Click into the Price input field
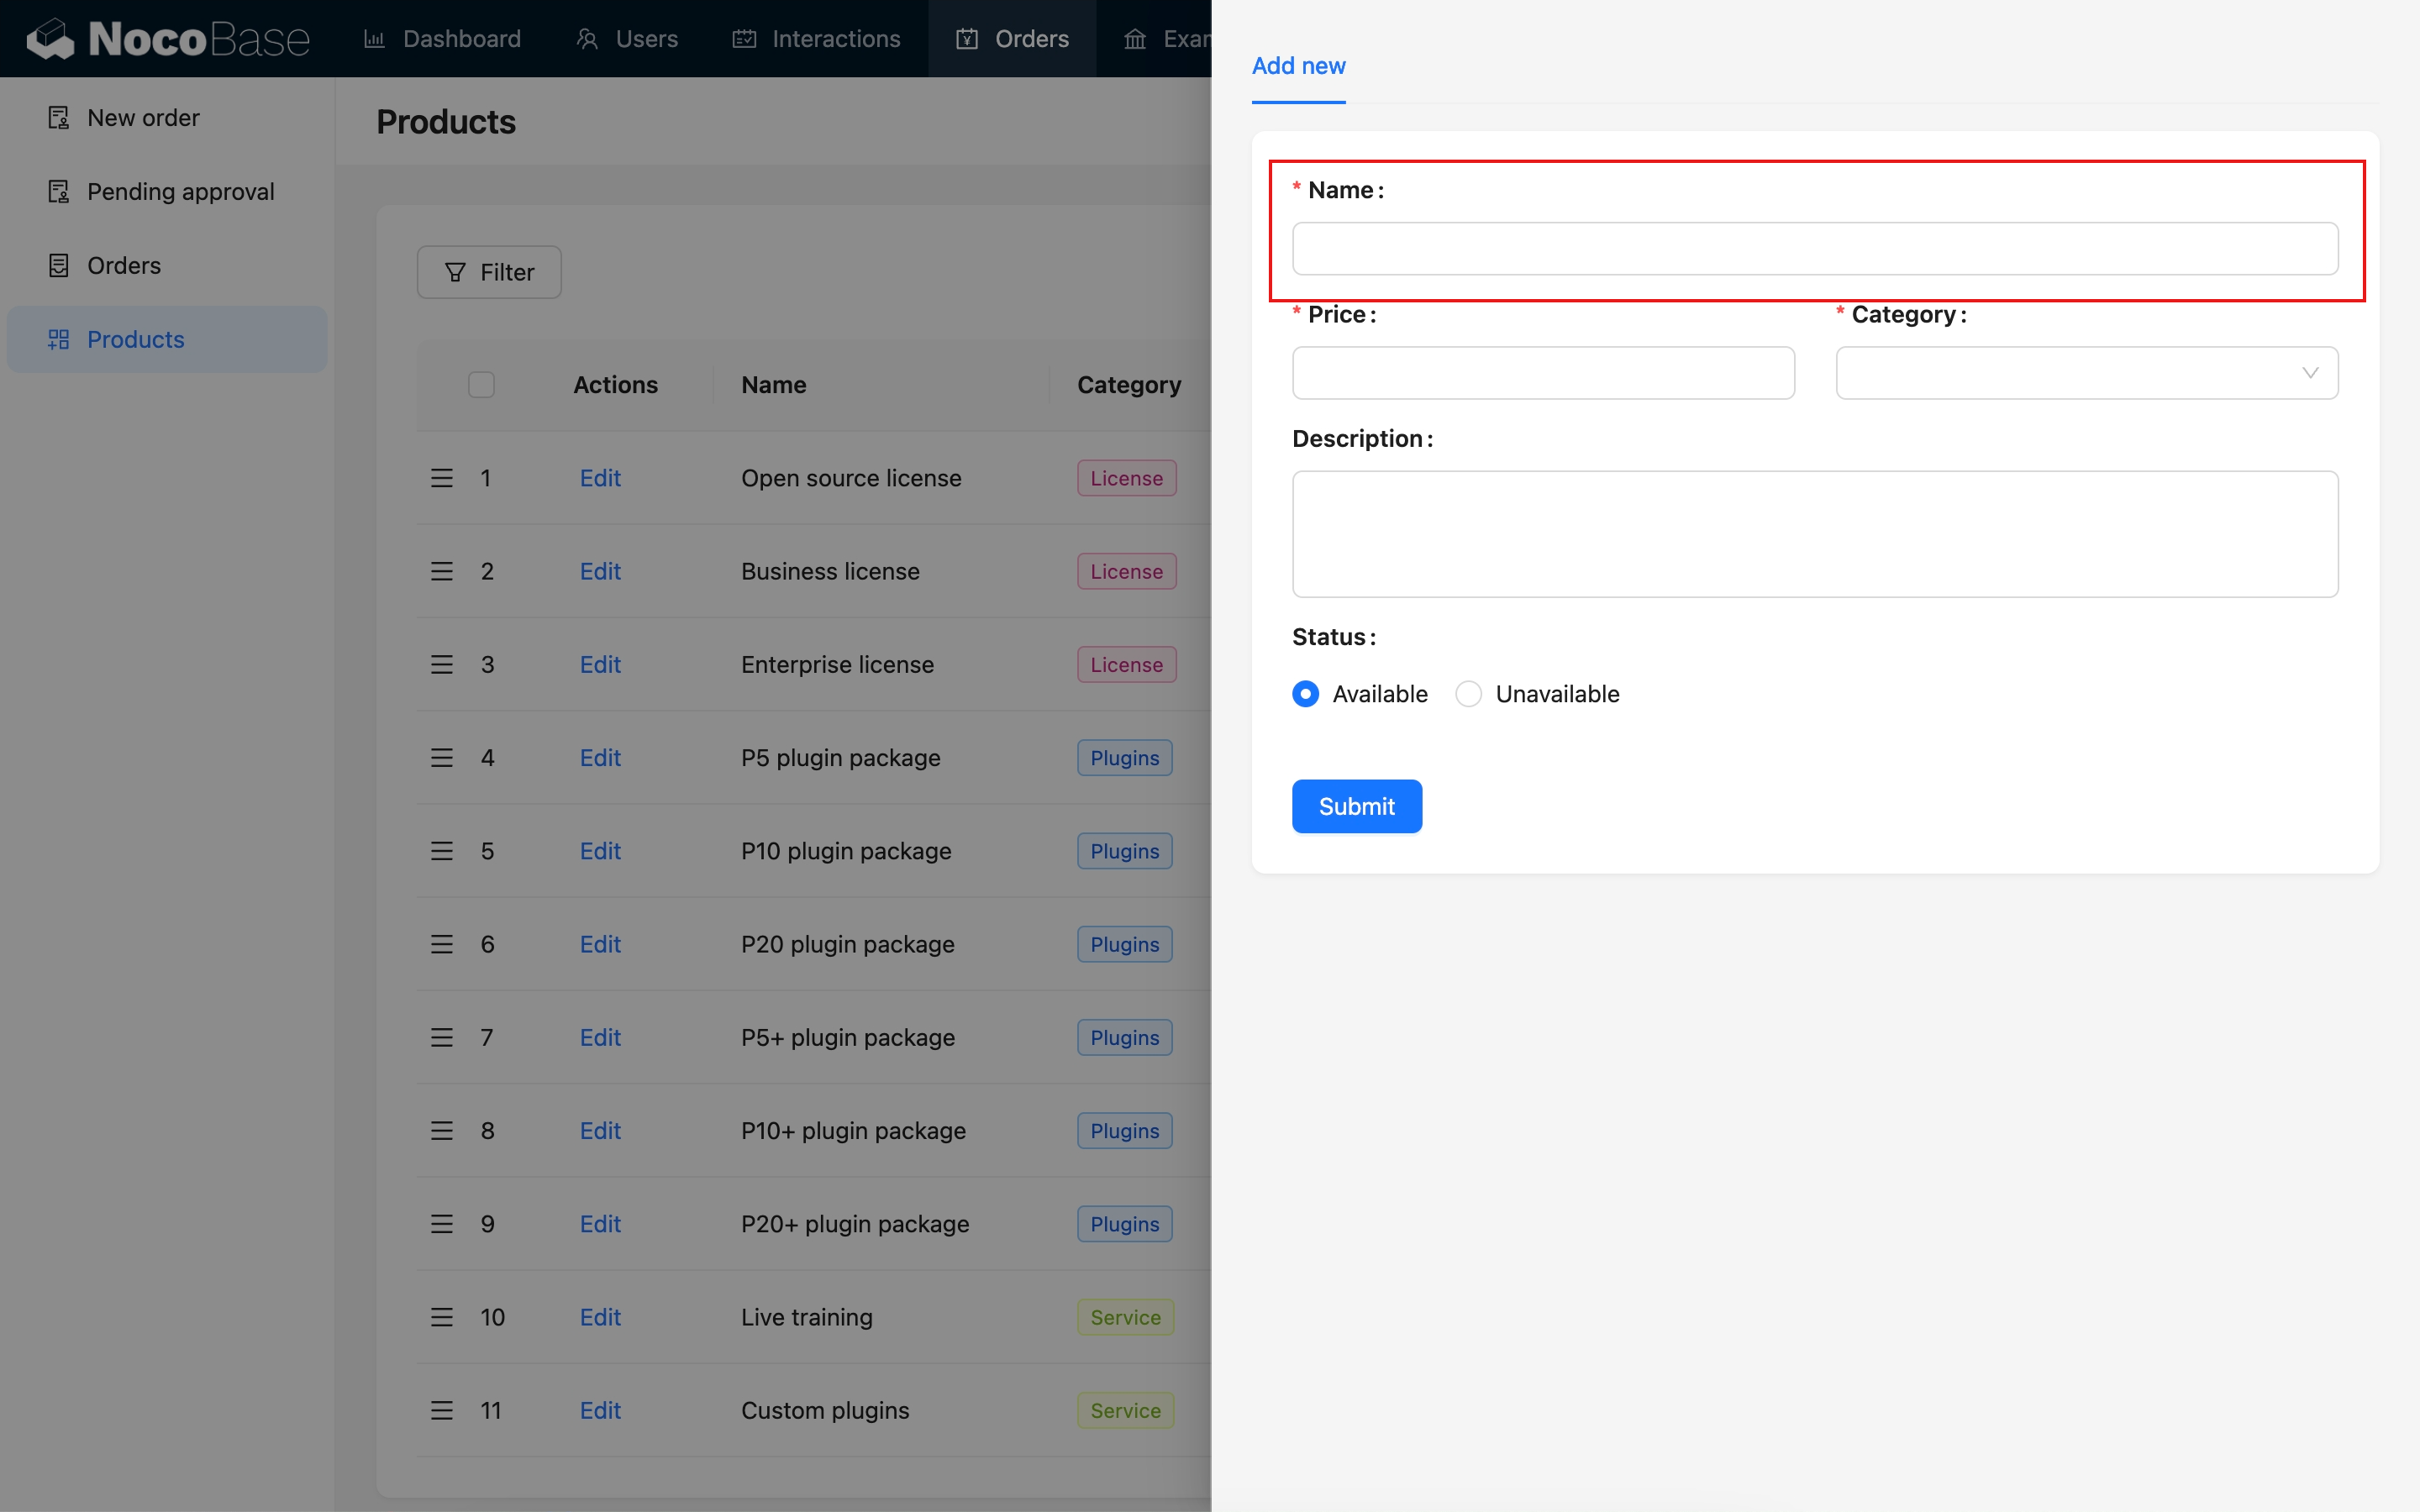Image resolution: width=2420 pixels, height=1512 pixels. pyautogui.click(x=1542, y=373)
